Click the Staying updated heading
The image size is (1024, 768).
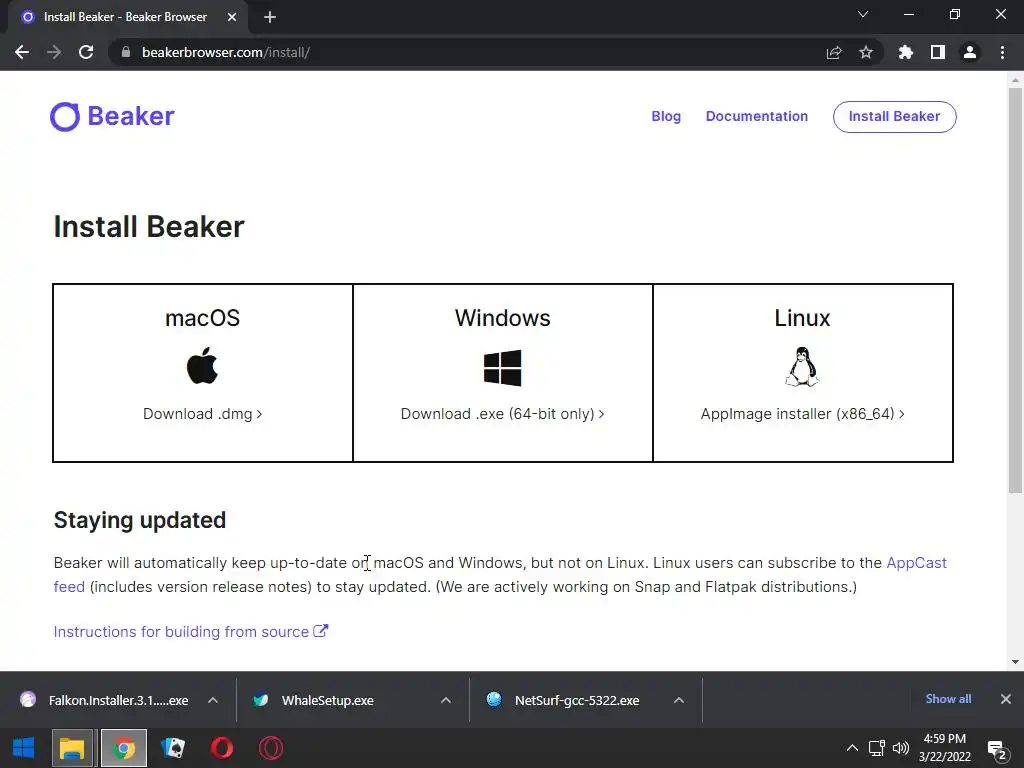pyautogui.click(x=140, y=520)
